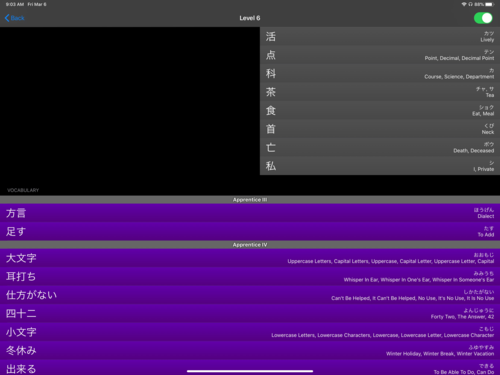Tap the Apprentice III section header
Screen dimensions: 500x375
(250, 200)
